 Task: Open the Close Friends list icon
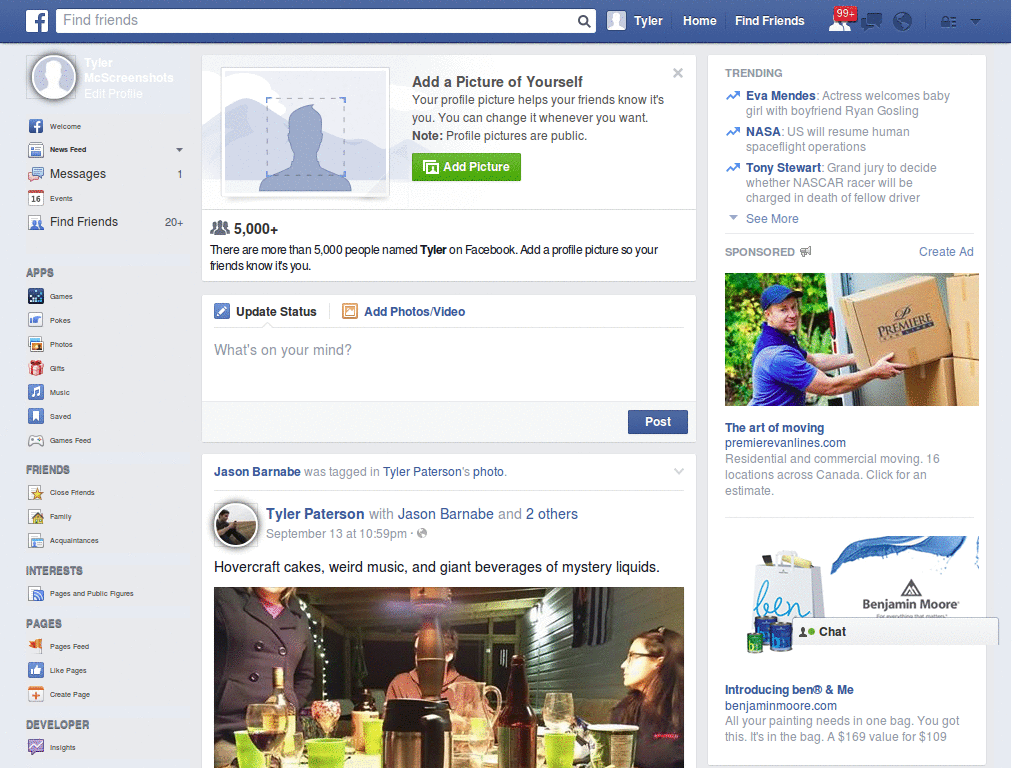(x=36, y=492)
